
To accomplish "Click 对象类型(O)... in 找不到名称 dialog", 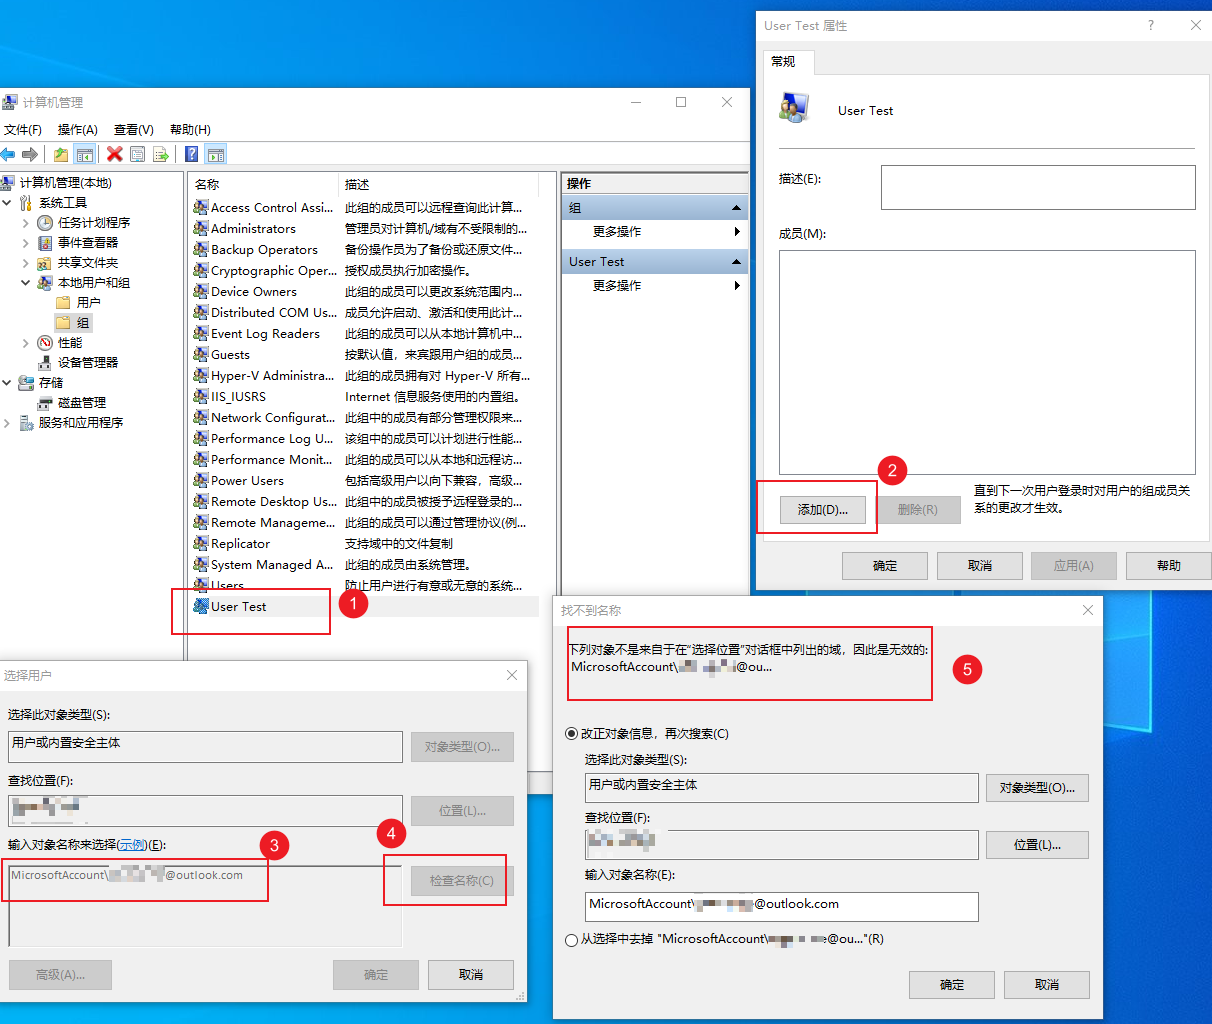I will 1037,788.
